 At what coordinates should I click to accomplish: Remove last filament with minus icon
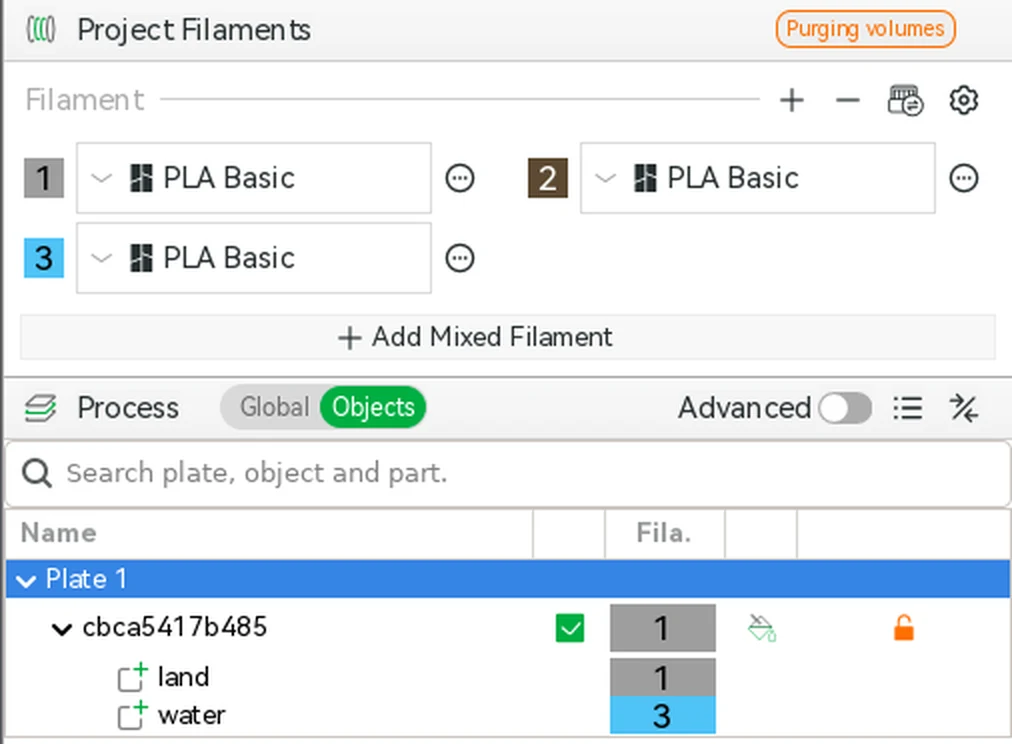click(x=847, y=100)
